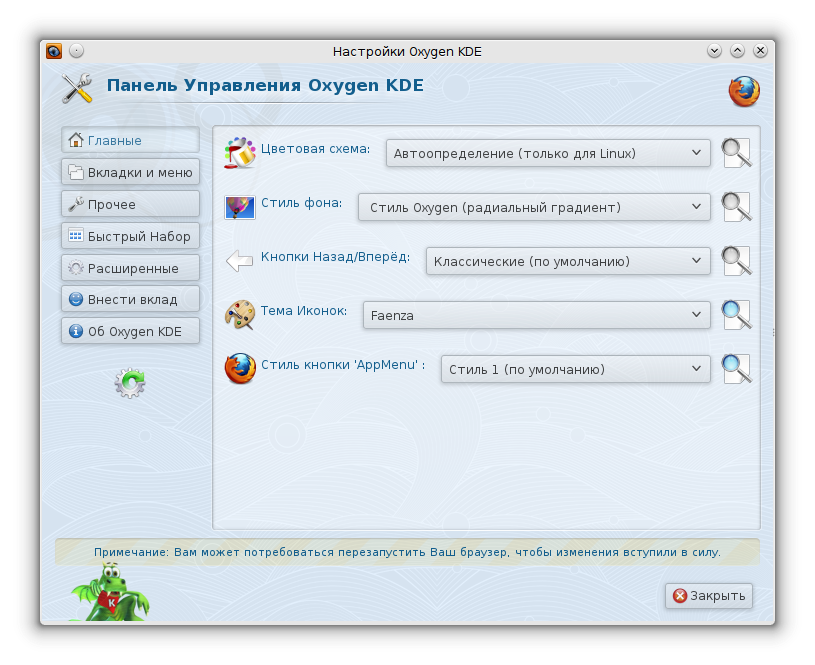Click the painter palette Тема Иконок icon

240,315
